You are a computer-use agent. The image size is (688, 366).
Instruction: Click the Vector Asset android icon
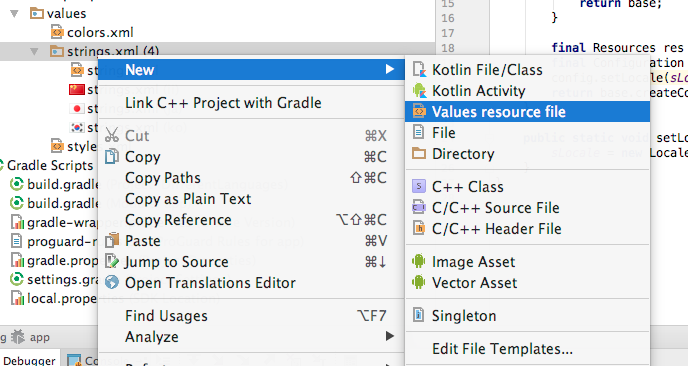(419, 282)
